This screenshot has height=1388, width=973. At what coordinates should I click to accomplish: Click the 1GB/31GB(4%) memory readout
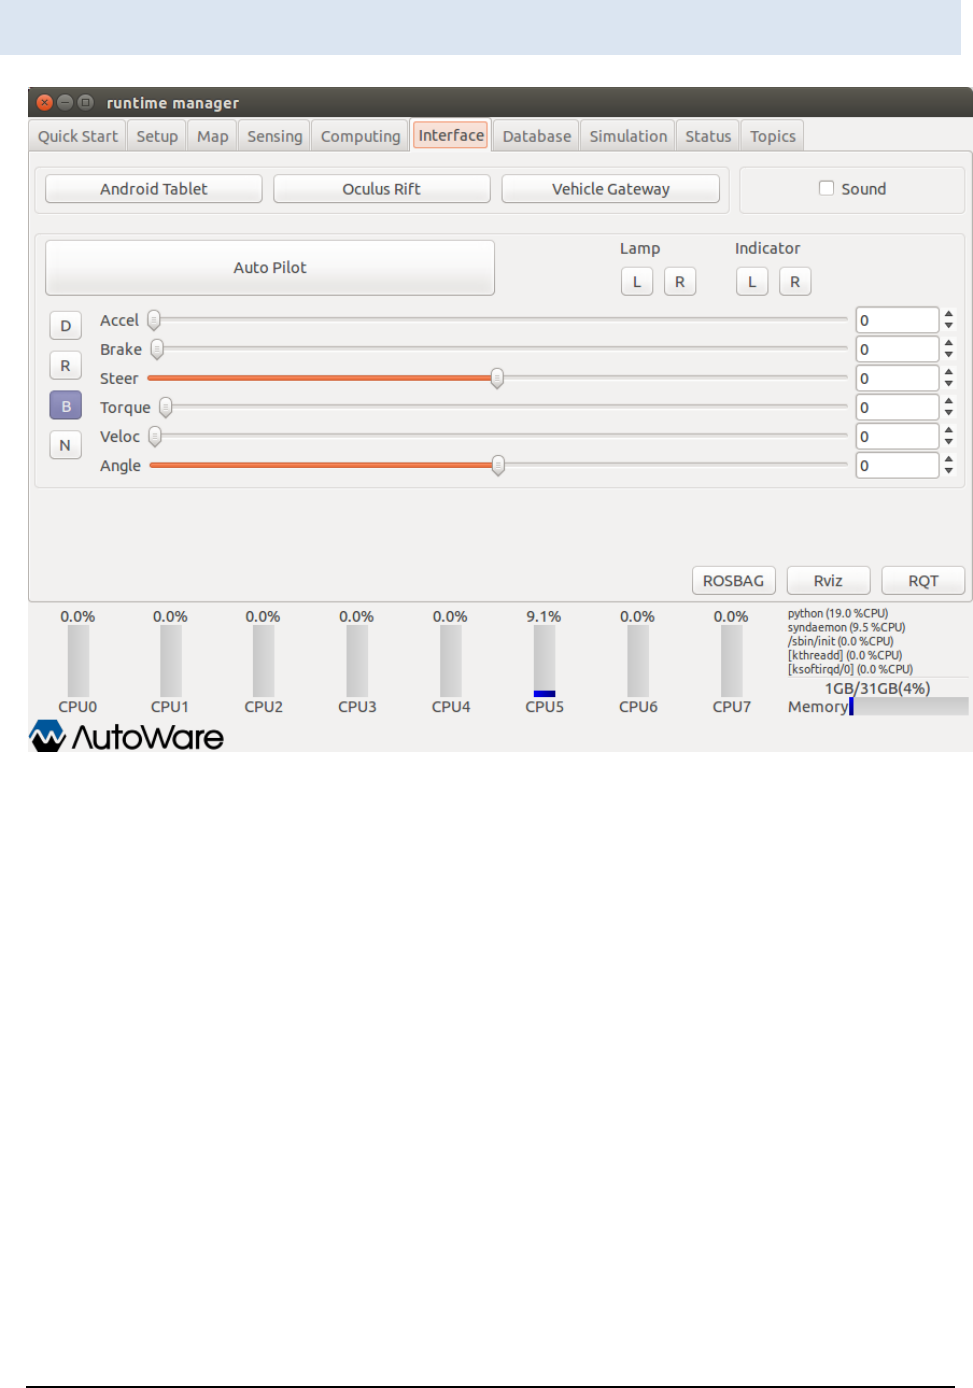pos(877,689)
